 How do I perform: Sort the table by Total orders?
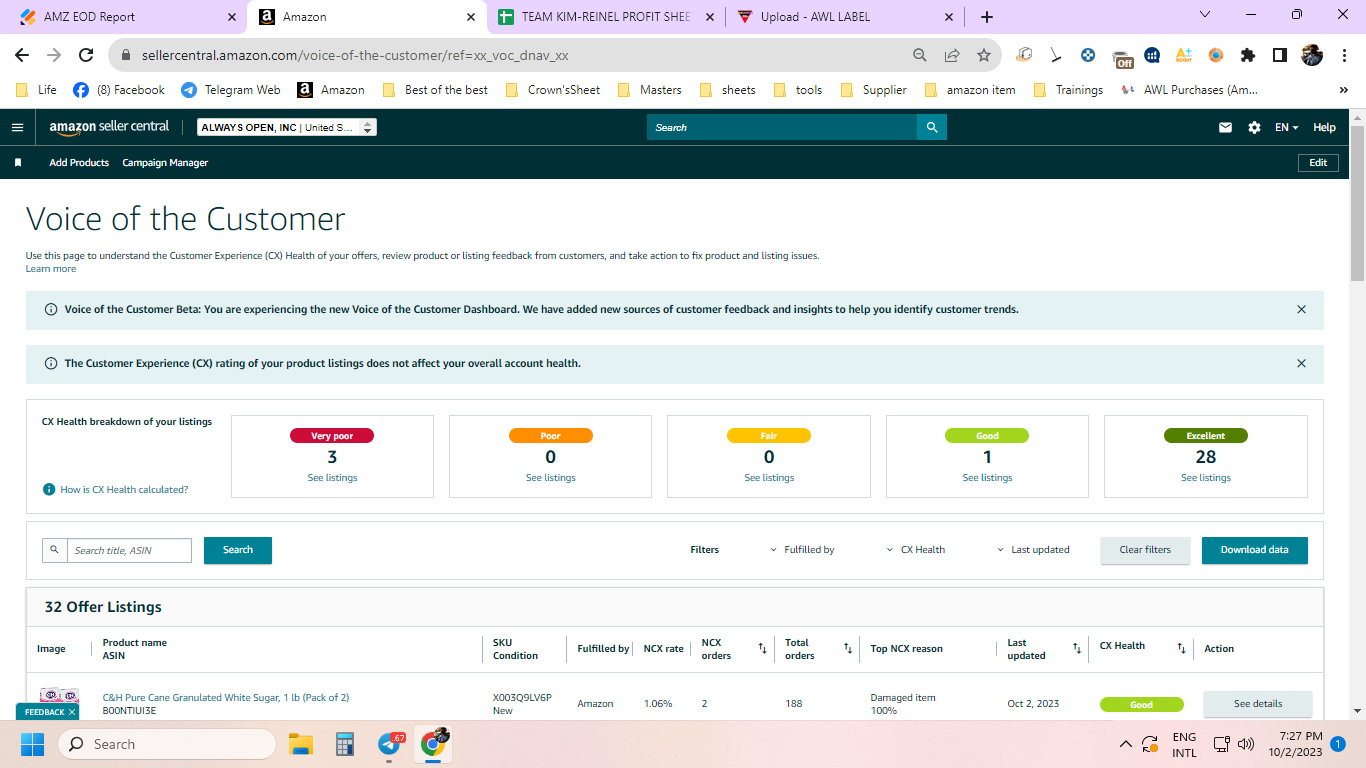tap(848, 649)
